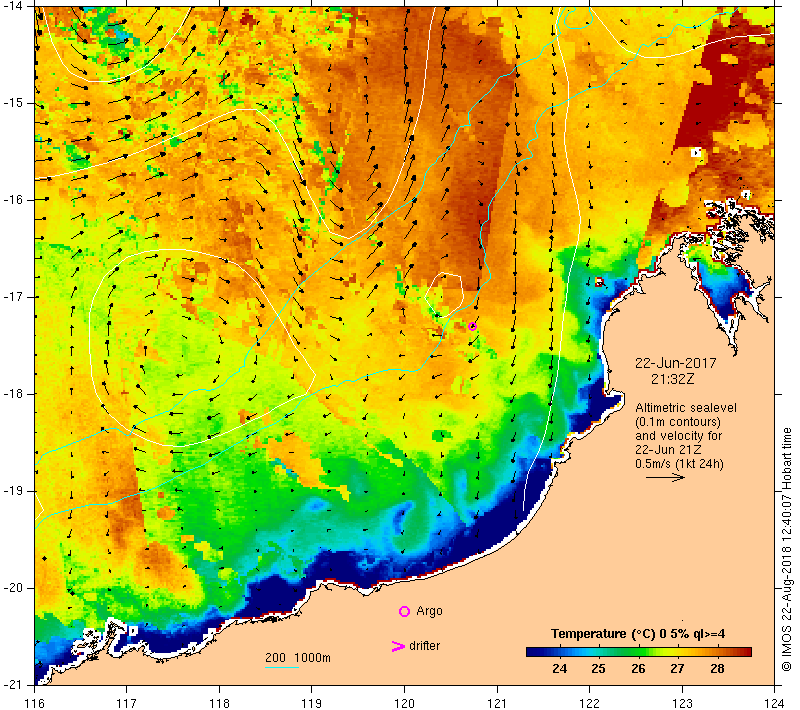This screenshot has width=800, height=710.
Task: Click the time label 21:32Z
Action: point(672,379)
